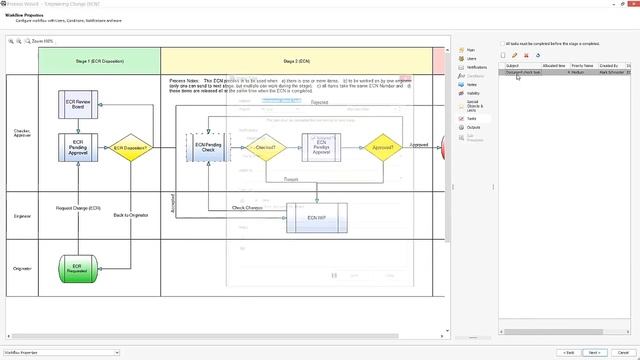Click the diagram vertical scrollbar
This screenshot has width=640, height=360.
447,147
